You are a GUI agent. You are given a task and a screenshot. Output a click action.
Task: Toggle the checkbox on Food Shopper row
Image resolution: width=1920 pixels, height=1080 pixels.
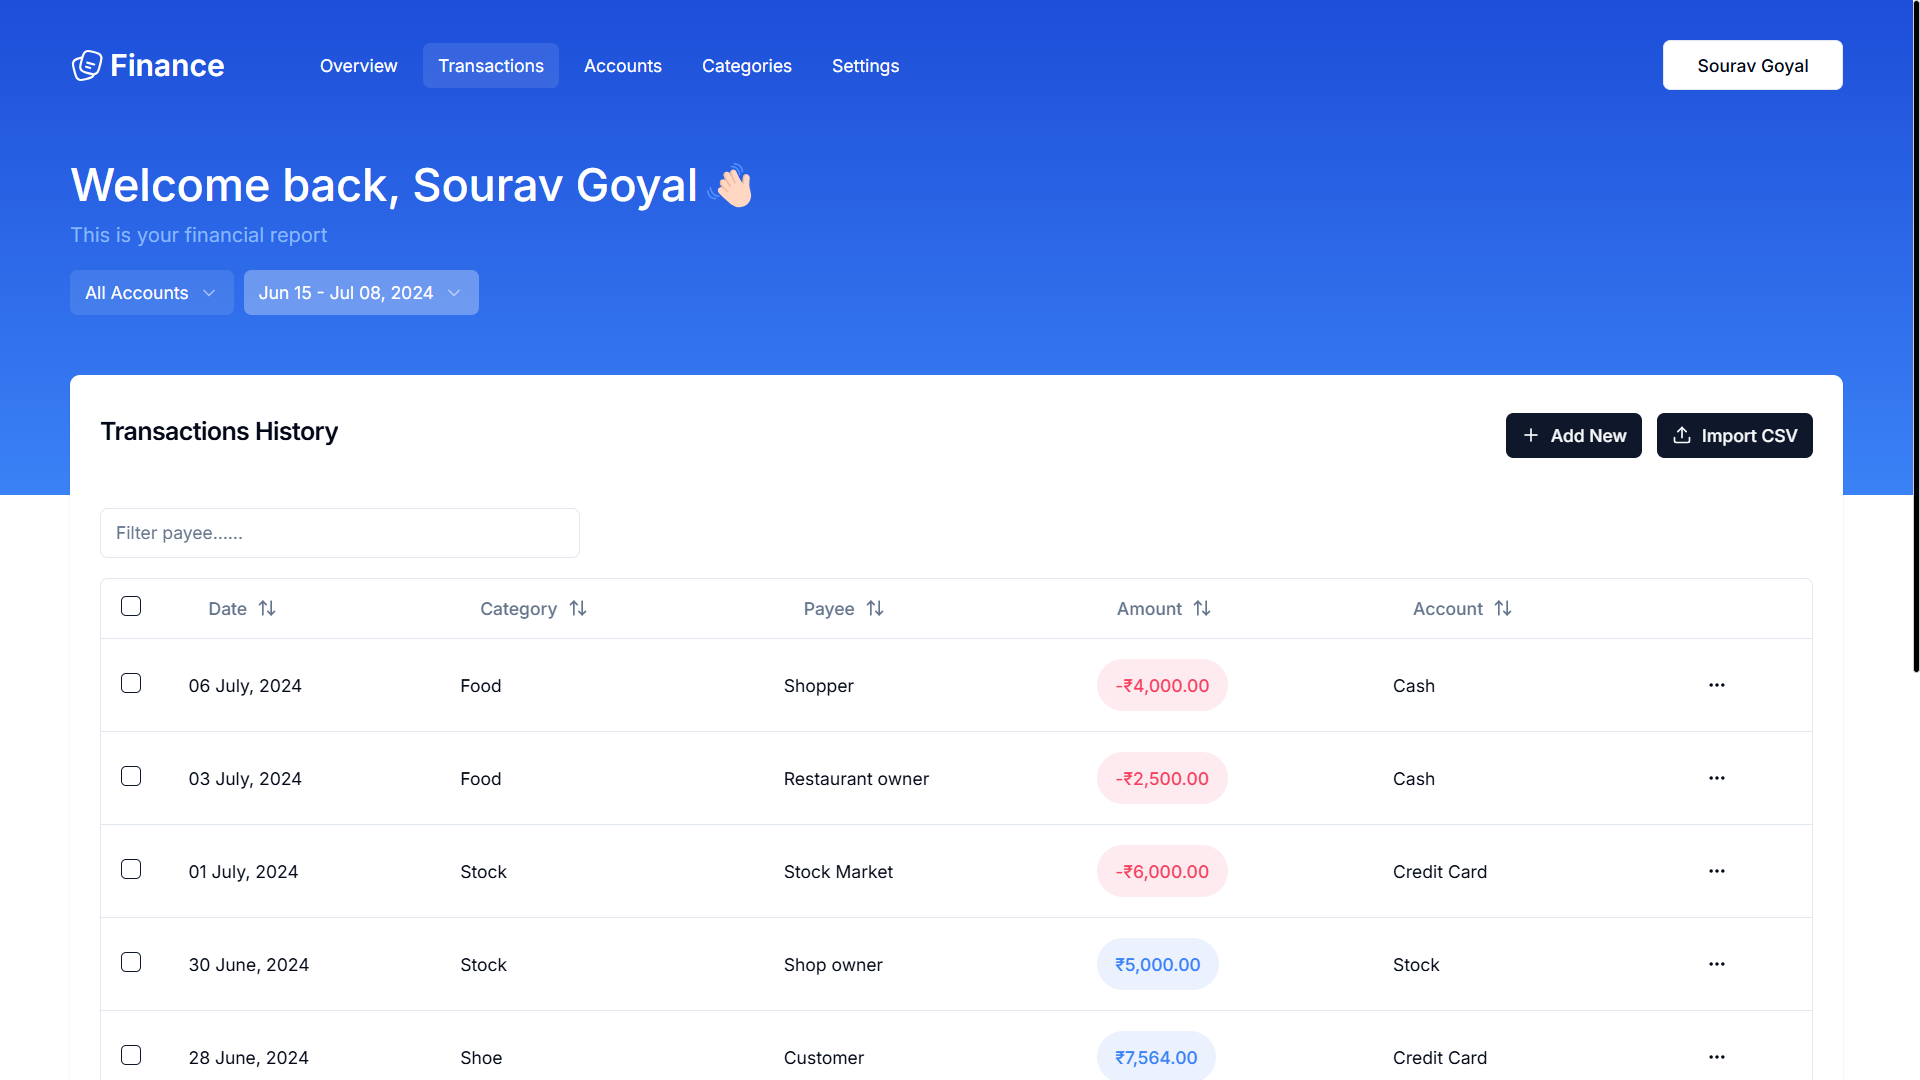coord(131,683)
